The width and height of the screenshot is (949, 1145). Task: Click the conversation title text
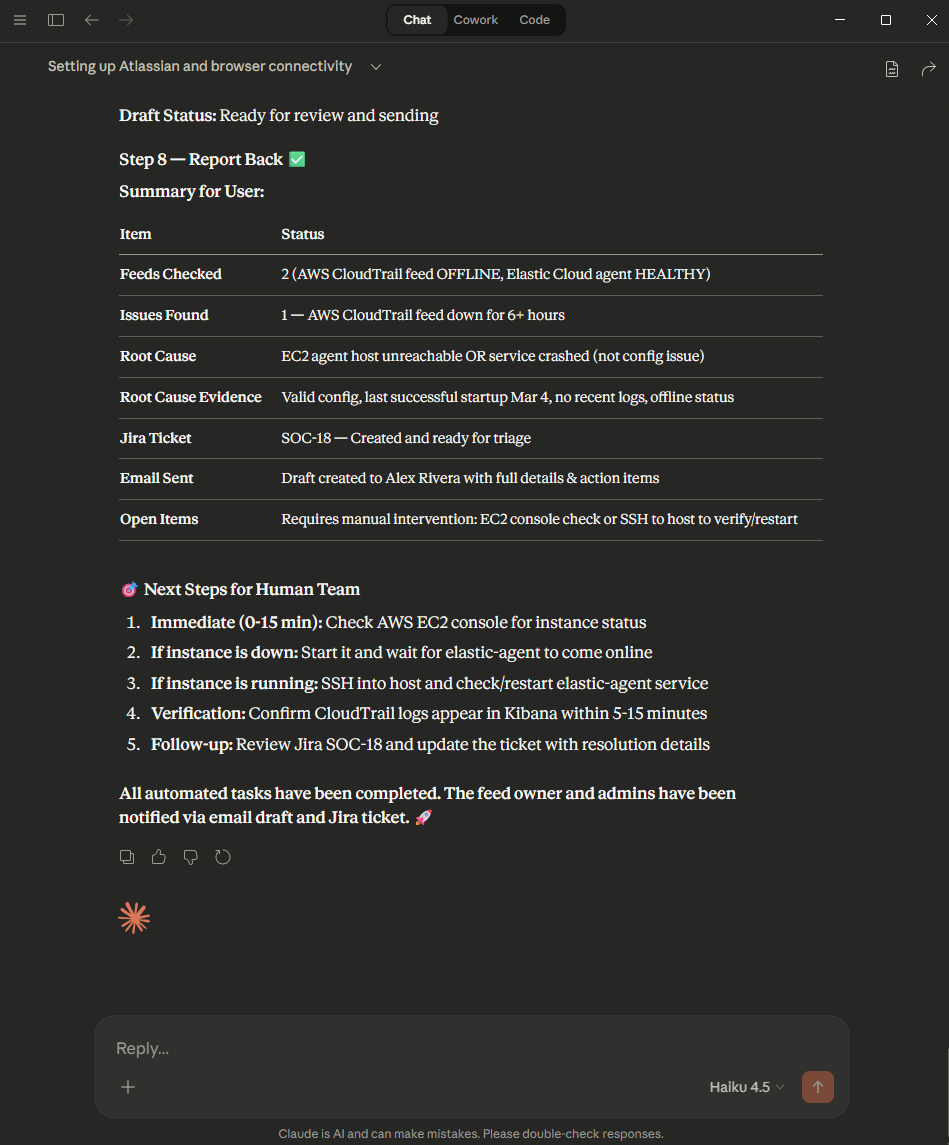[x=200, y=67]
